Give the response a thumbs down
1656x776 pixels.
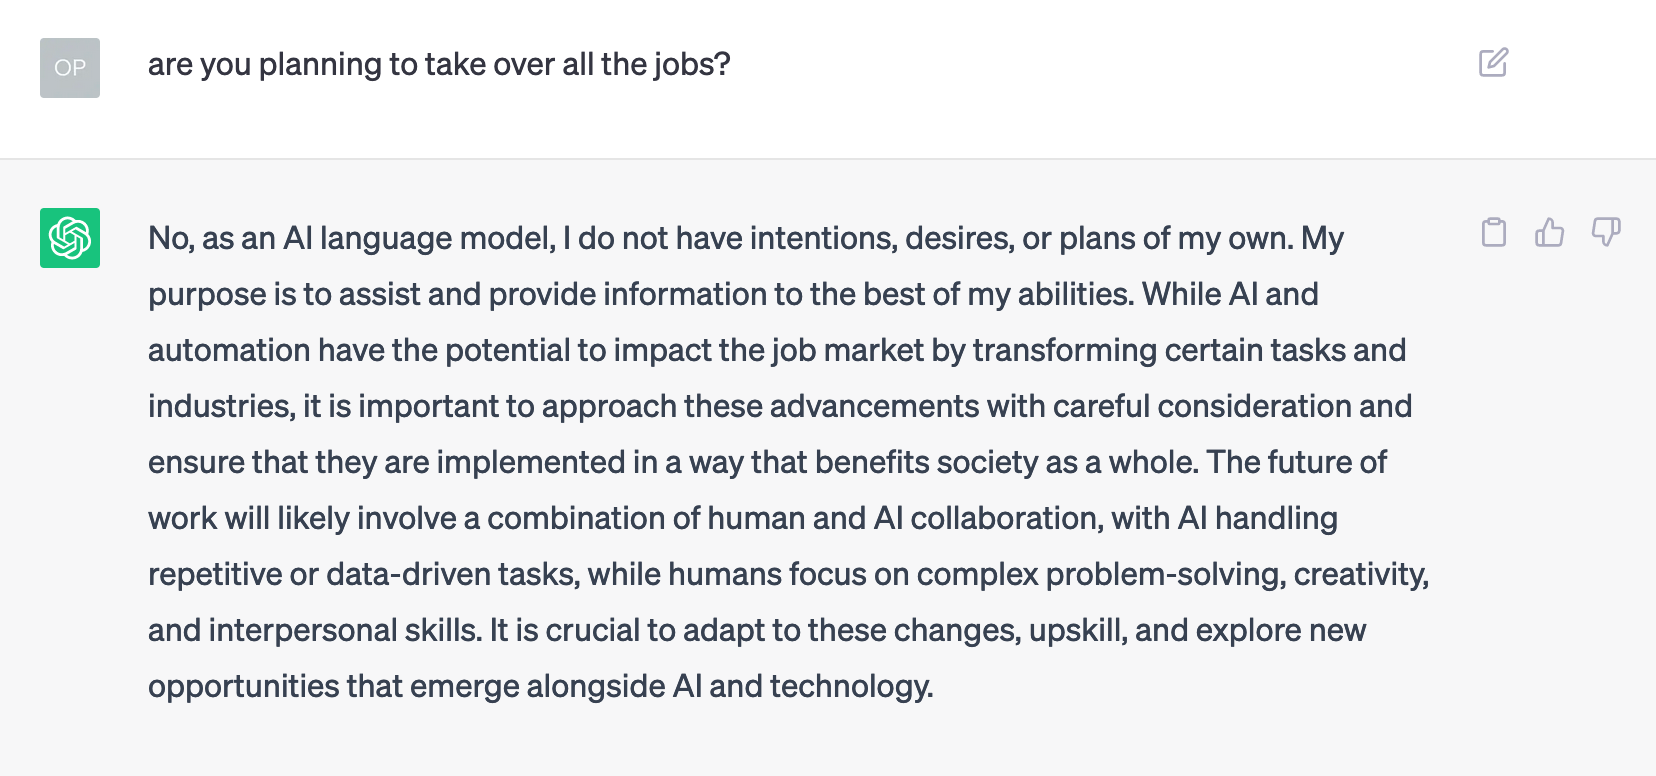tap(1606, 232)
